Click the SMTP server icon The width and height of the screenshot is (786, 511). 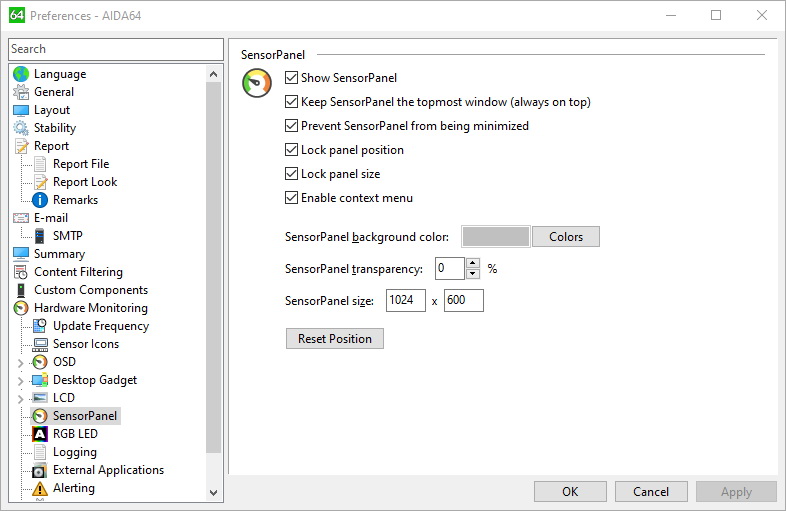pyautogui.click(x=40, y=236)
